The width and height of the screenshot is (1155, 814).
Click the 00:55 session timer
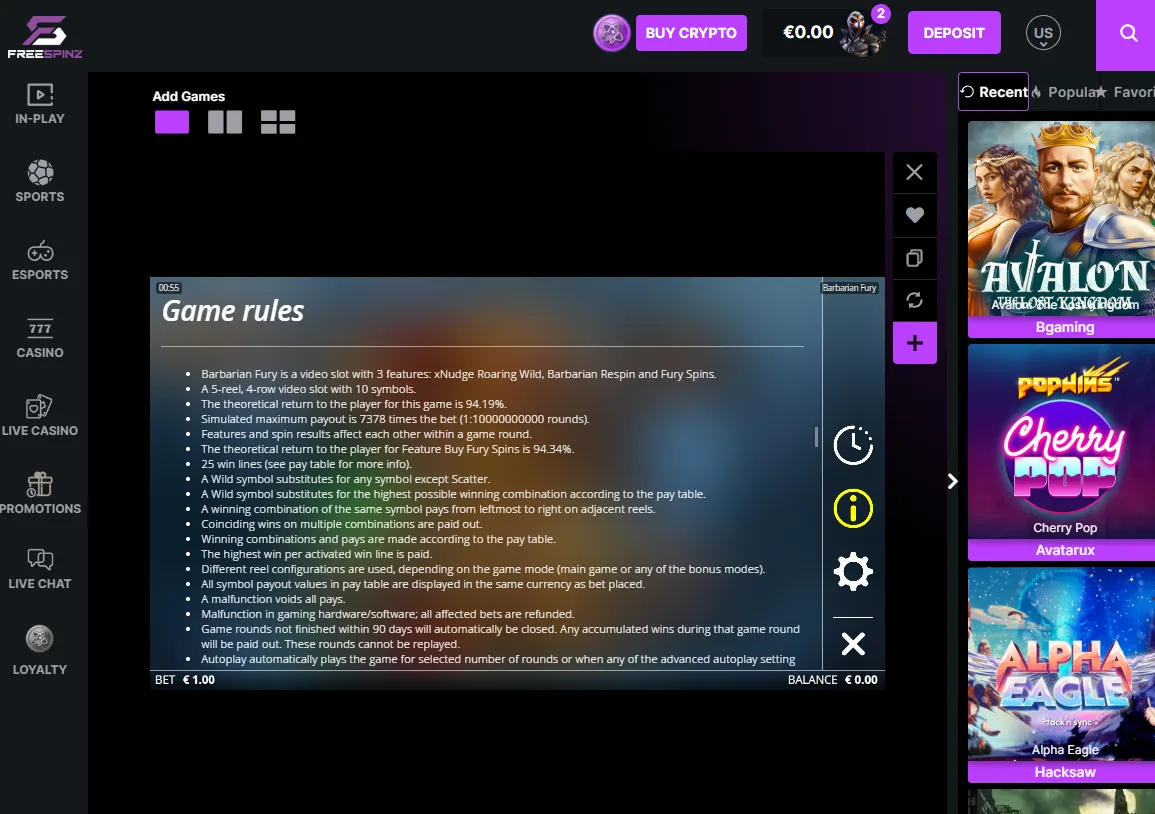(x=169, y=288)
